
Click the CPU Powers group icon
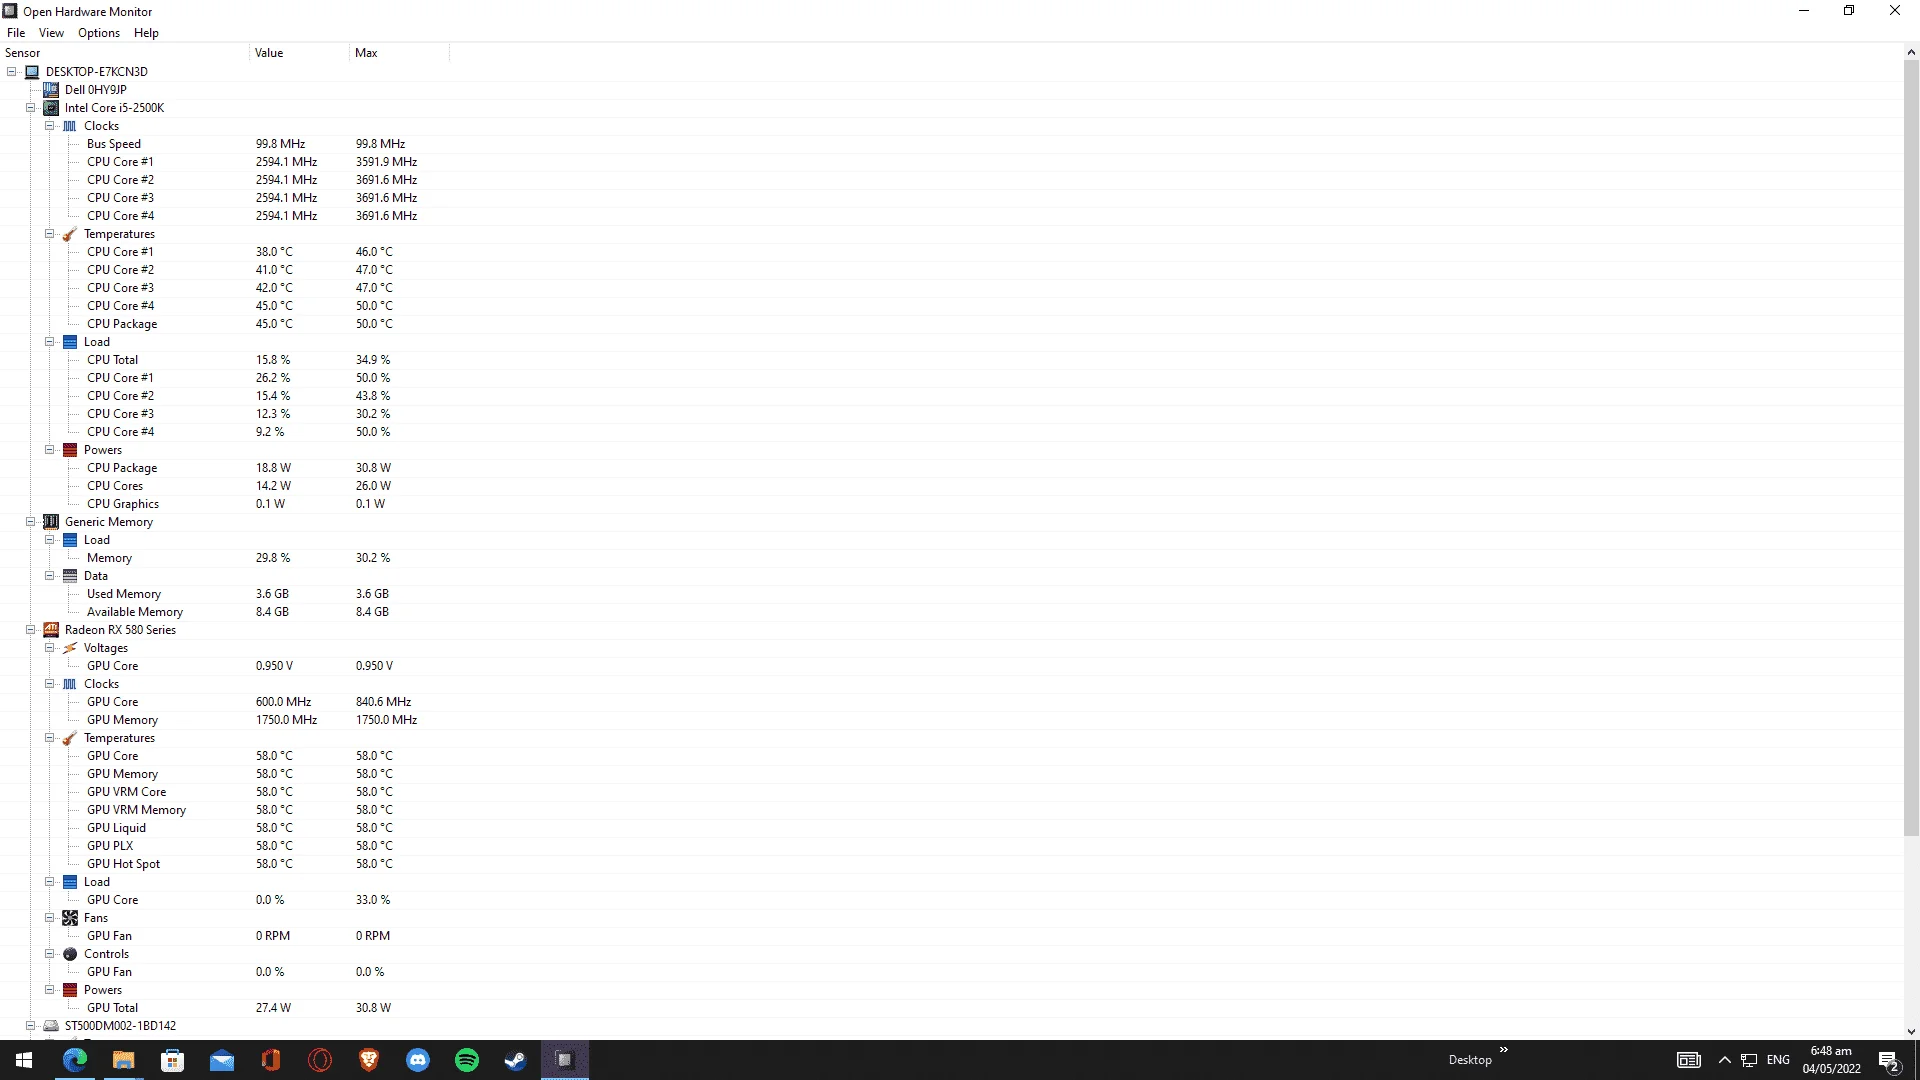tap(70, 450)
